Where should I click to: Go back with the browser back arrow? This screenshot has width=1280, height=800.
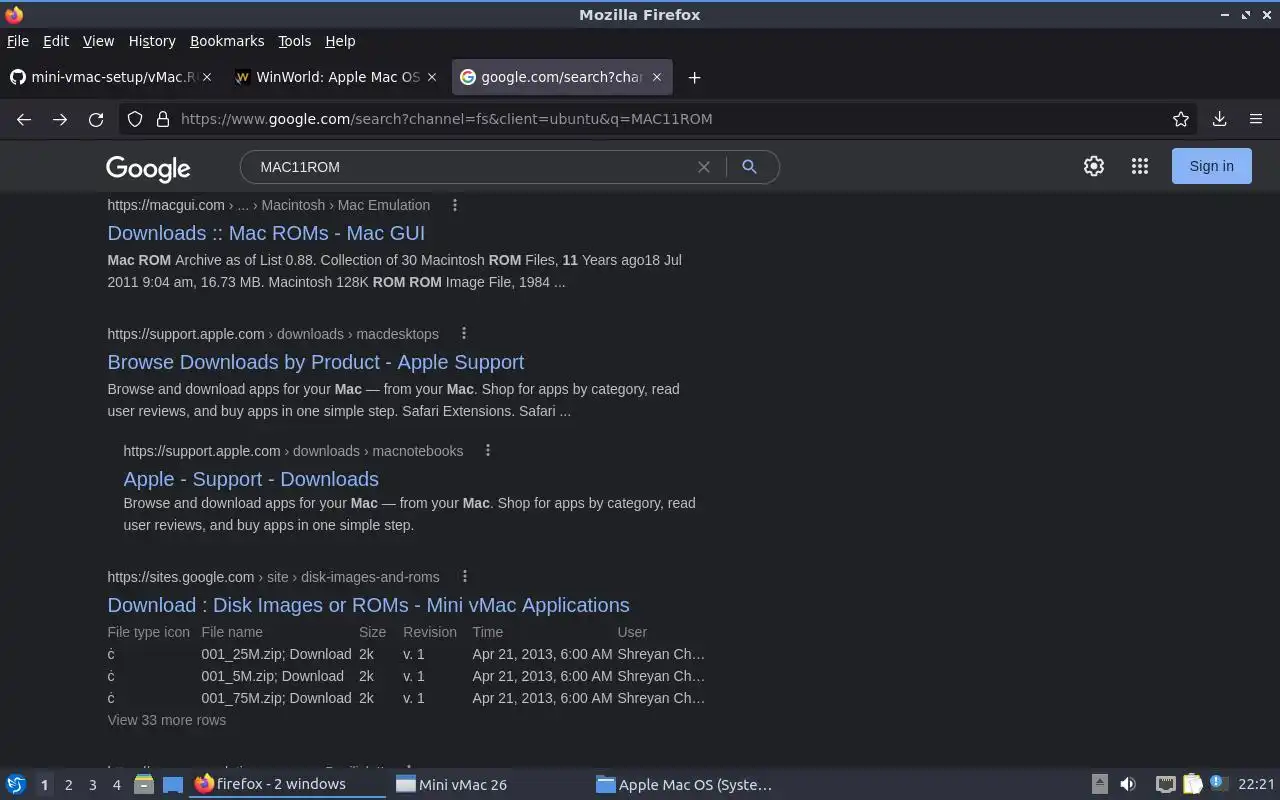(x=24, y=119)
